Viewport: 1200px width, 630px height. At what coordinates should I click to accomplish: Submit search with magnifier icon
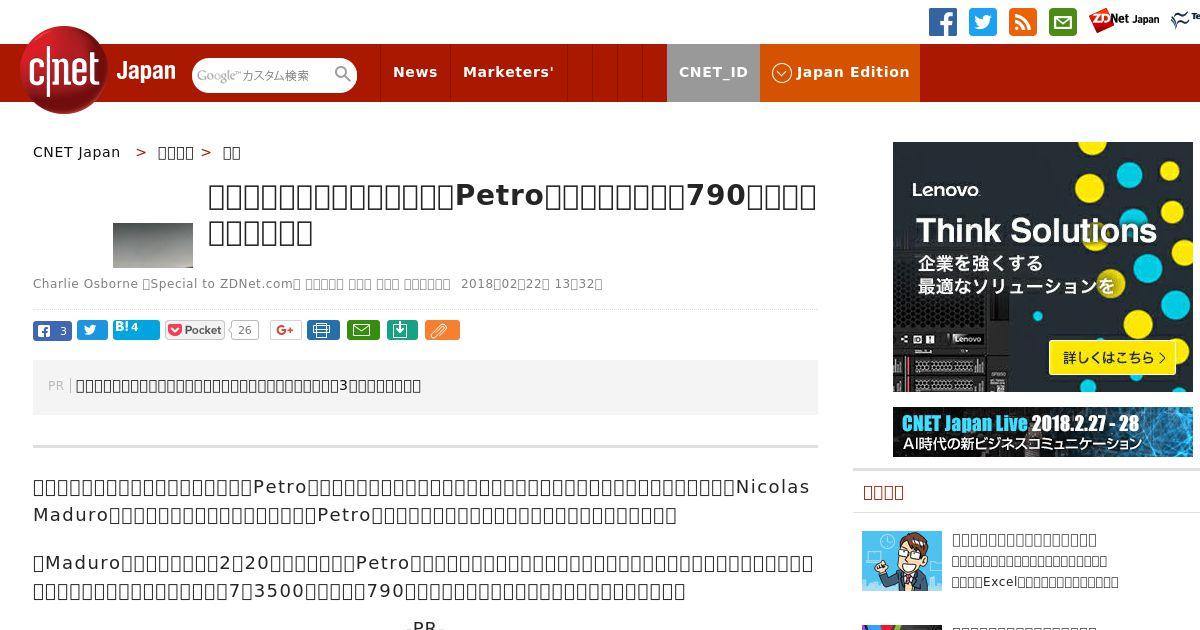point(343,74)
